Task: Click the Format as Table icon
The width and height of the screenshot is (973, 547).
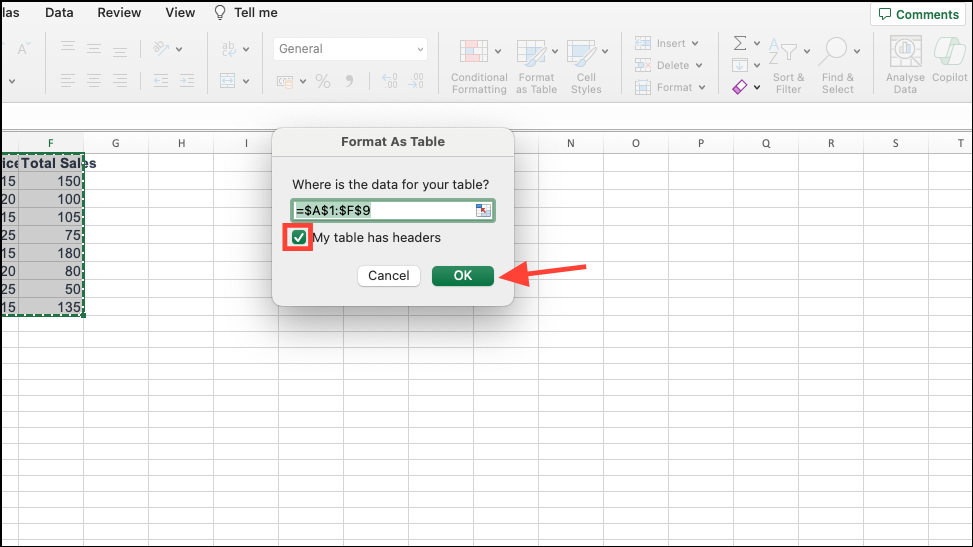Action: (x=531, y=53)
